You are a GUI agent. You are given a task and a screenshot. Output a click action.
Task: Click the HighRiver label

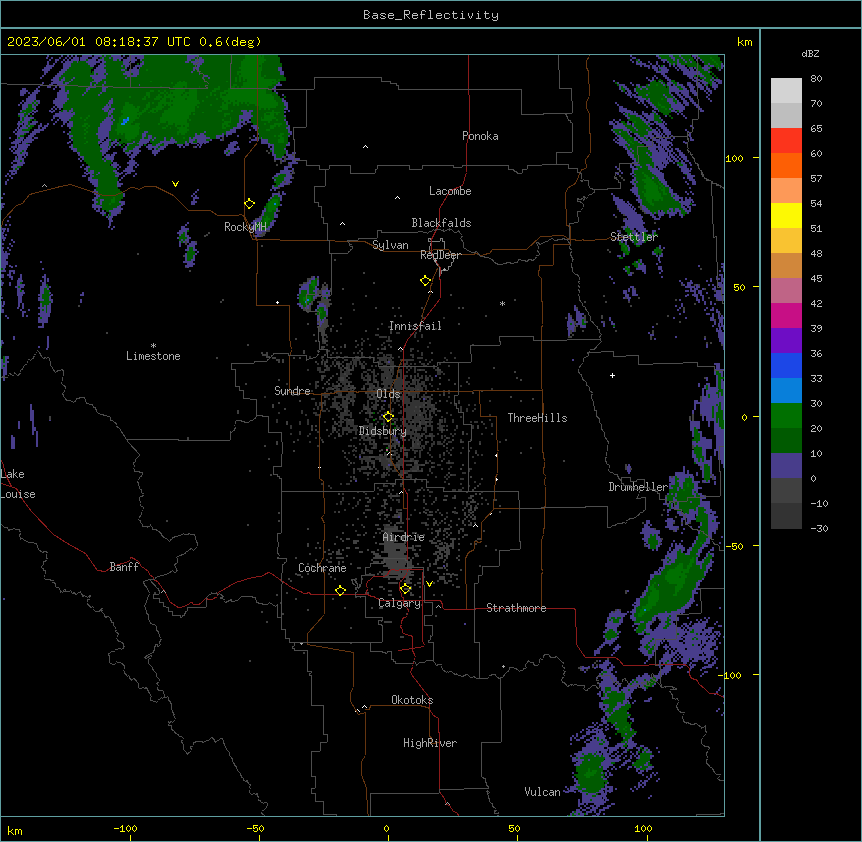click(x=430, y=743)
